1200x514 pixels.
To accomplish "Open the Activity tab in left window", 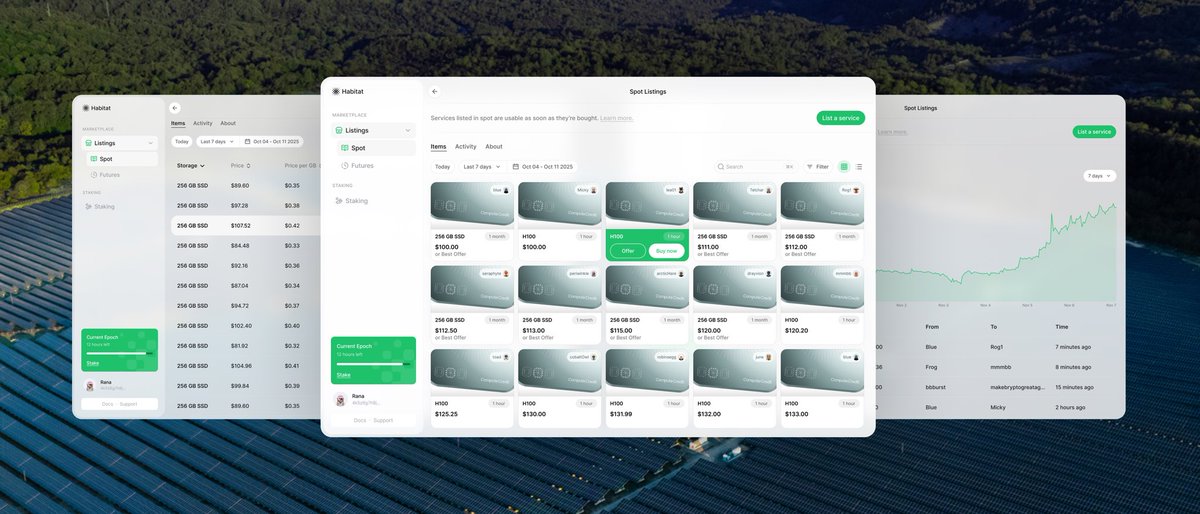I will pos(203,123).
